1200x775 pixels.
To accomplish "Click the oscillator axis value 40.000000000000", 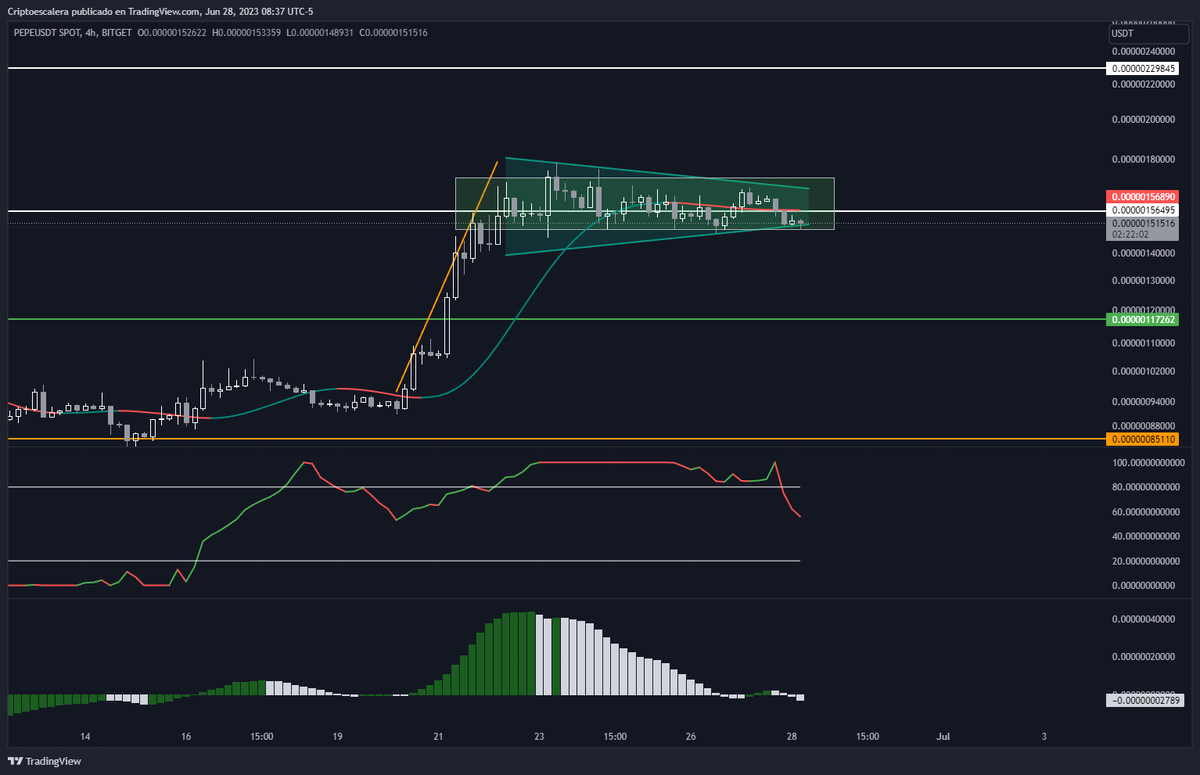I will click(1146, 537).
